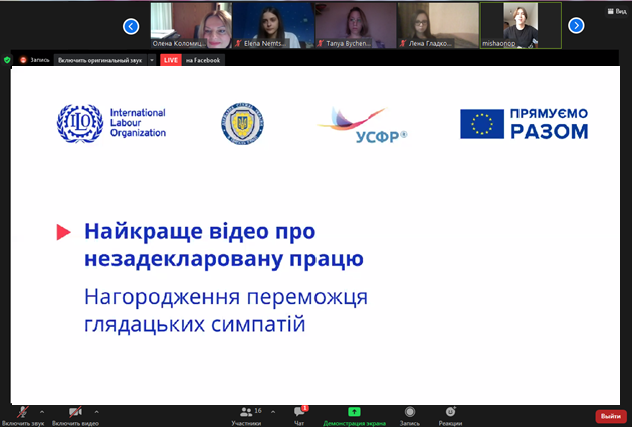Expand video options caret beside camera
This screenshot has width=632, height=427.
[x=96, y=412]
